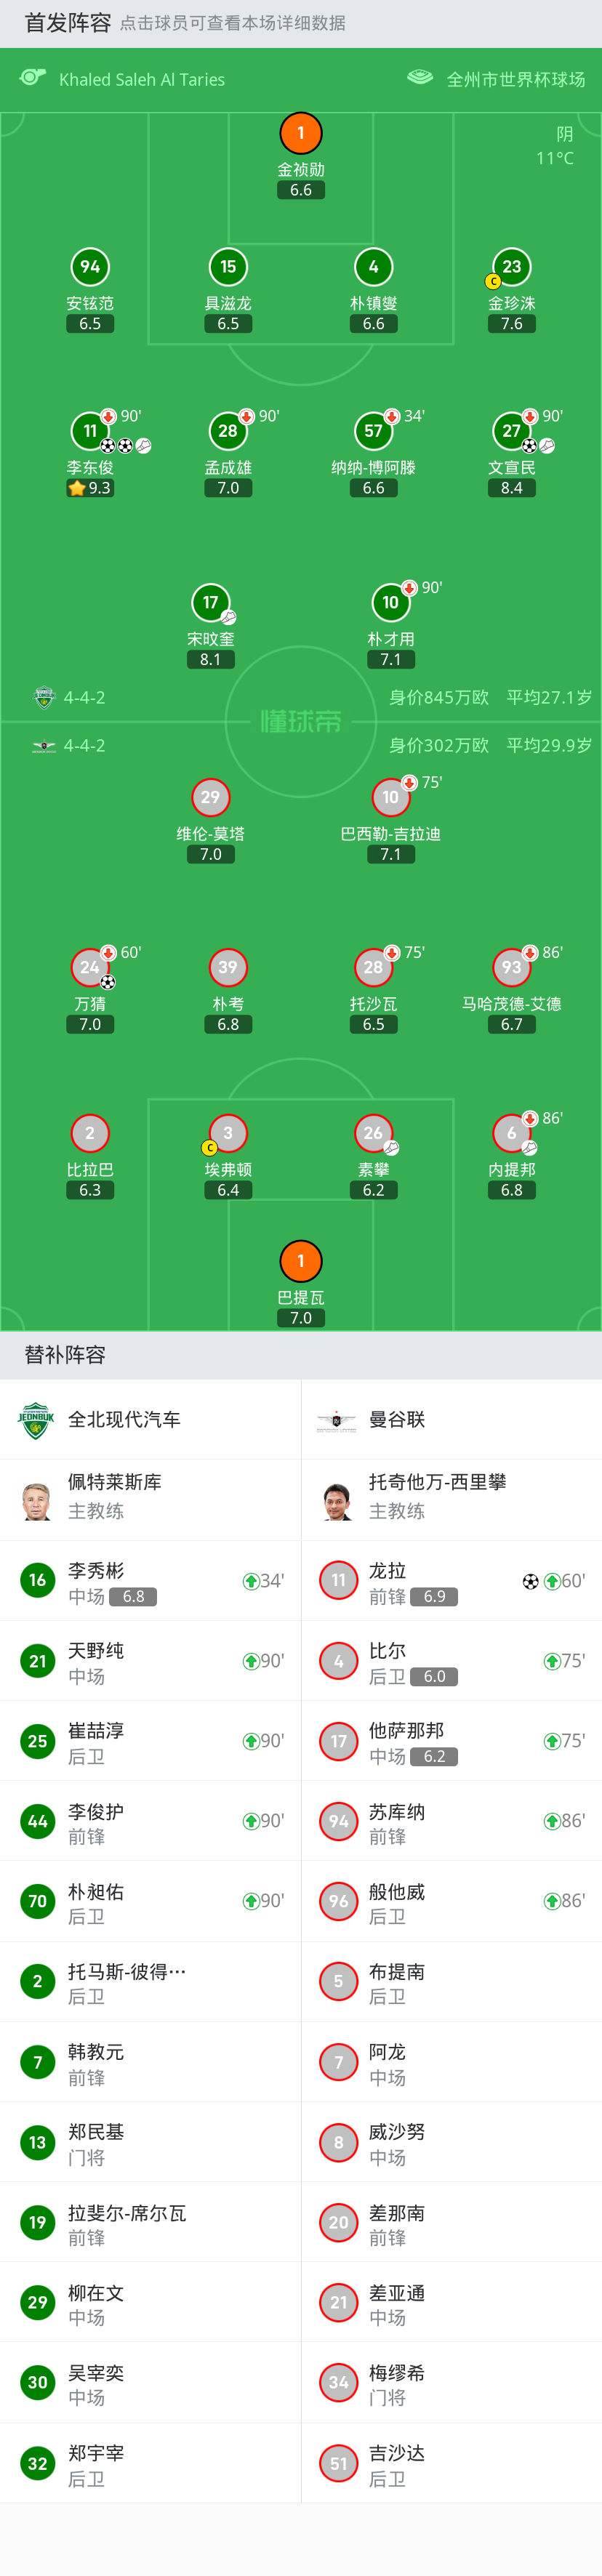Open substitute 李秀彬 number 16 row

pos(150,1581)
